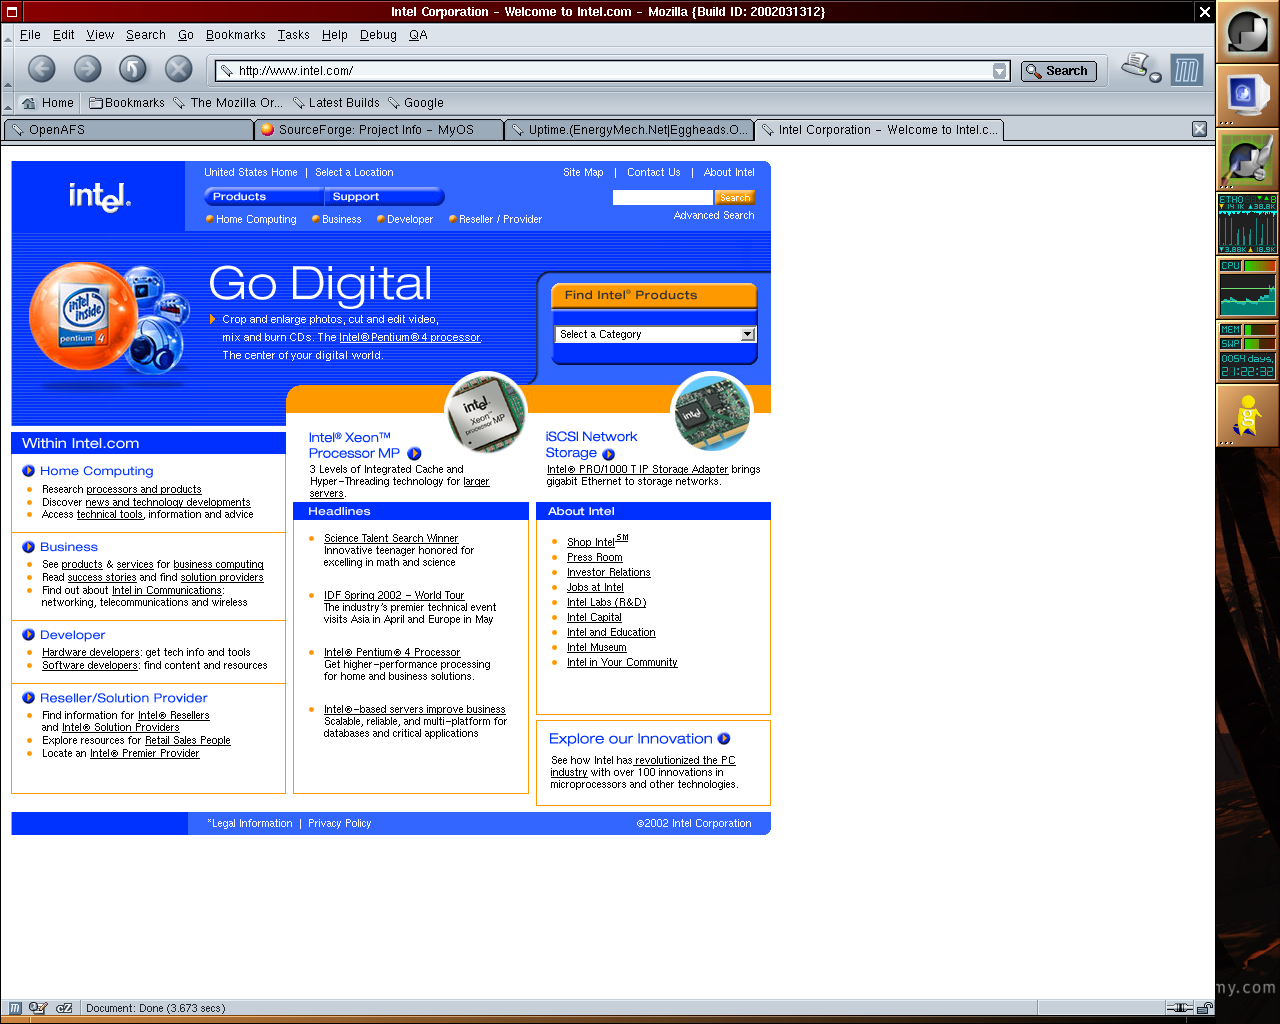Click the browser toolbar Search button
This screenshot has width=1280, height=1024.
(1059, 71)
